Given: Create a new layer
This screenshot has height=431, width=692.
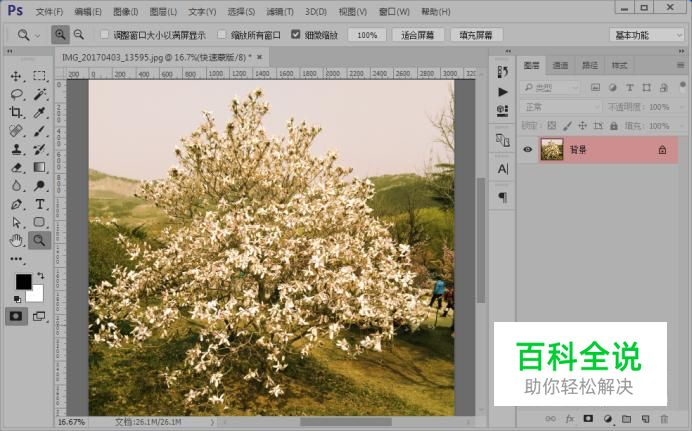Looking at the screenshot, I should pos(645,419).
